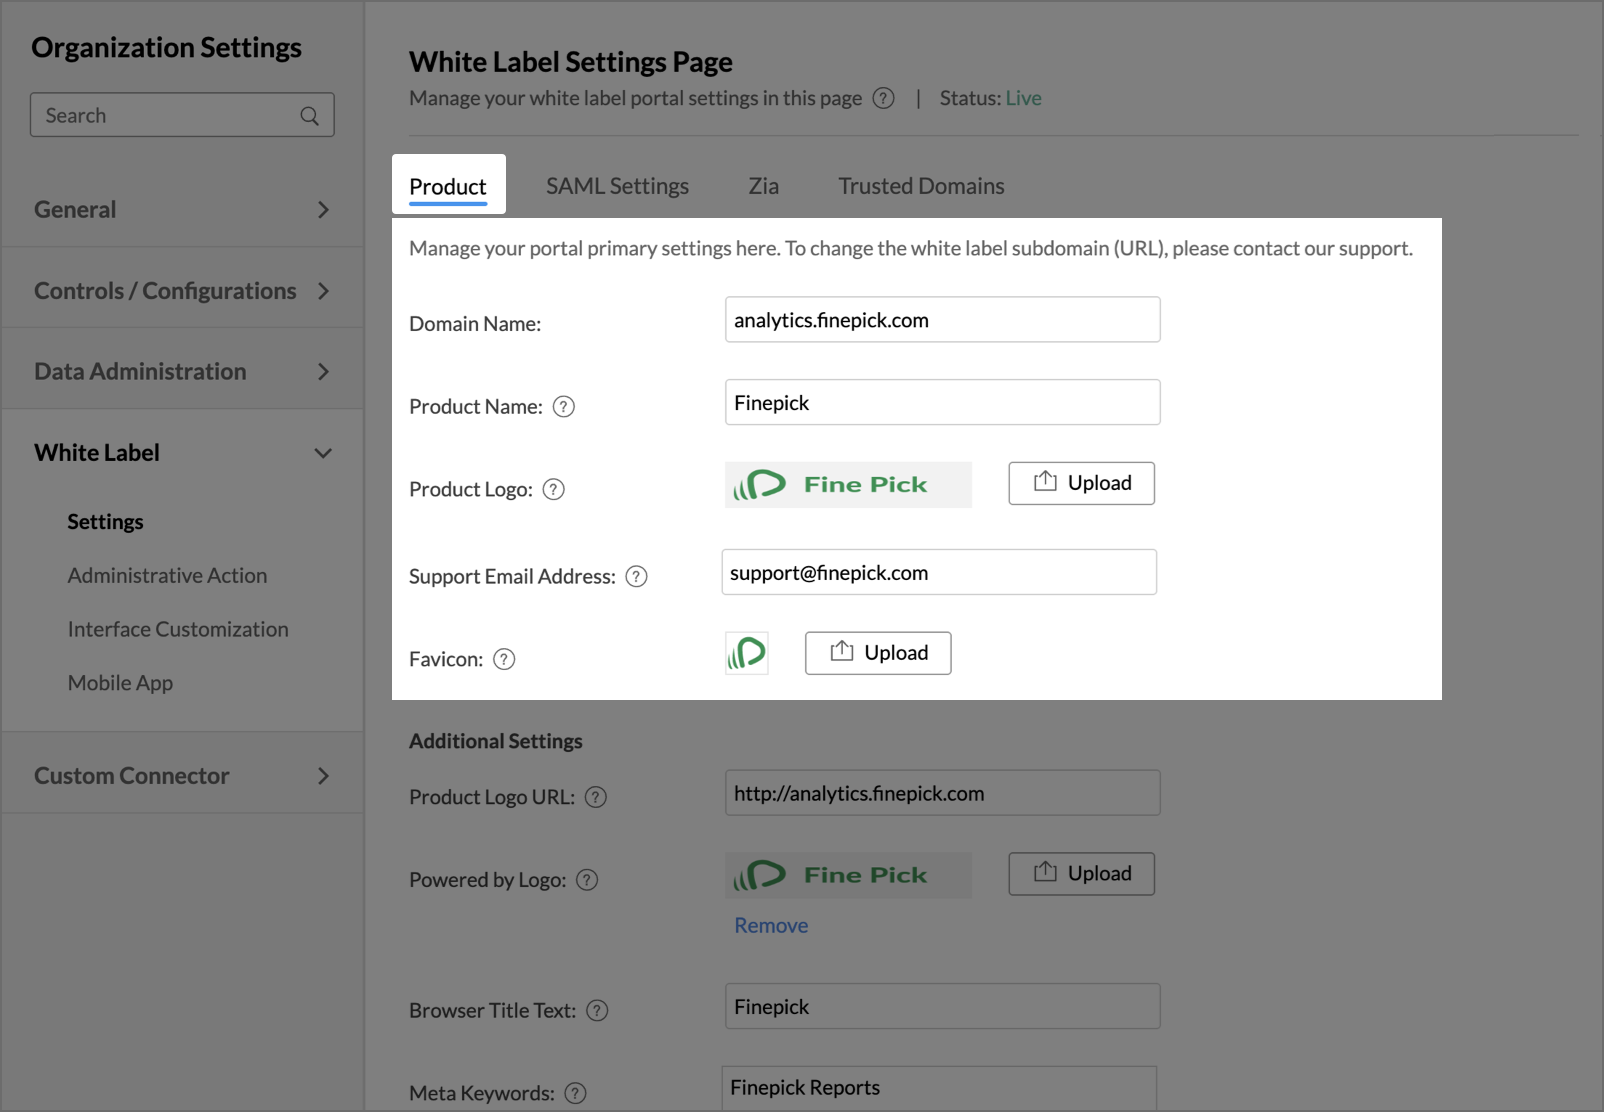This screenshot has width=1604, height=1112.
Task: Click help icon next to Browser Title Text
Action: coord(597,1011)
